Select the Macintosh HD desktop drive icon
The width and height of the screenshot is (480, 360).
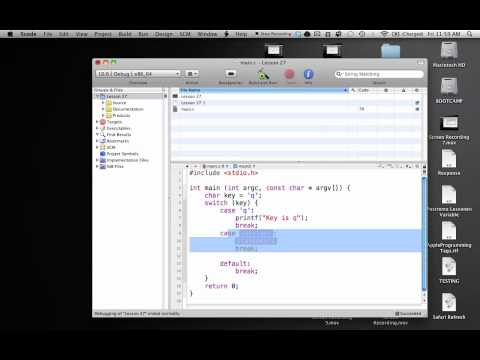(x=449, y=51)
